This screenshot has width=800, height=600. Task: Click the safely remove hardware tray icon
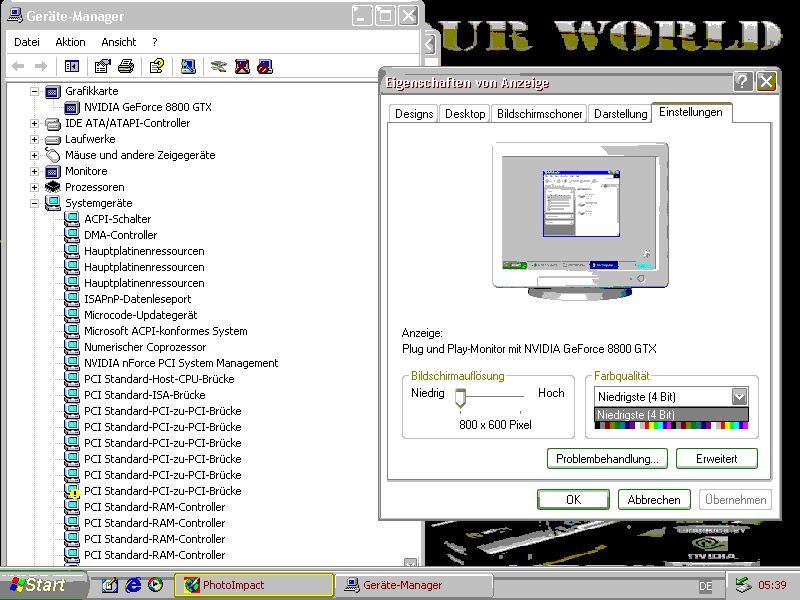point(743,585)
